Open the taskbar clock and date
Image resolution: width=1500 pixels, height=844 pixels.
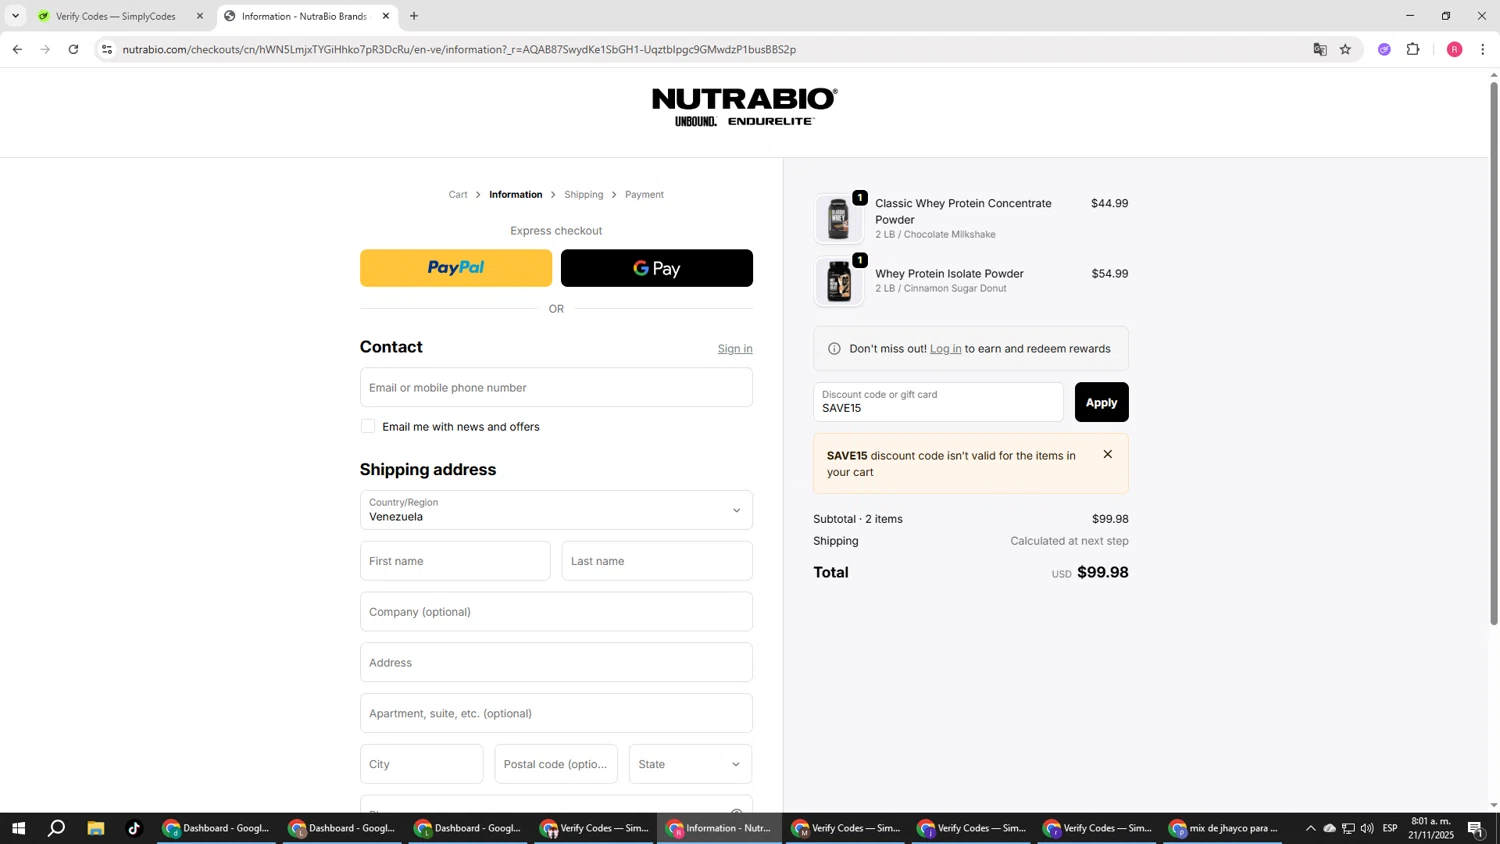click(x=1430, y=828)
